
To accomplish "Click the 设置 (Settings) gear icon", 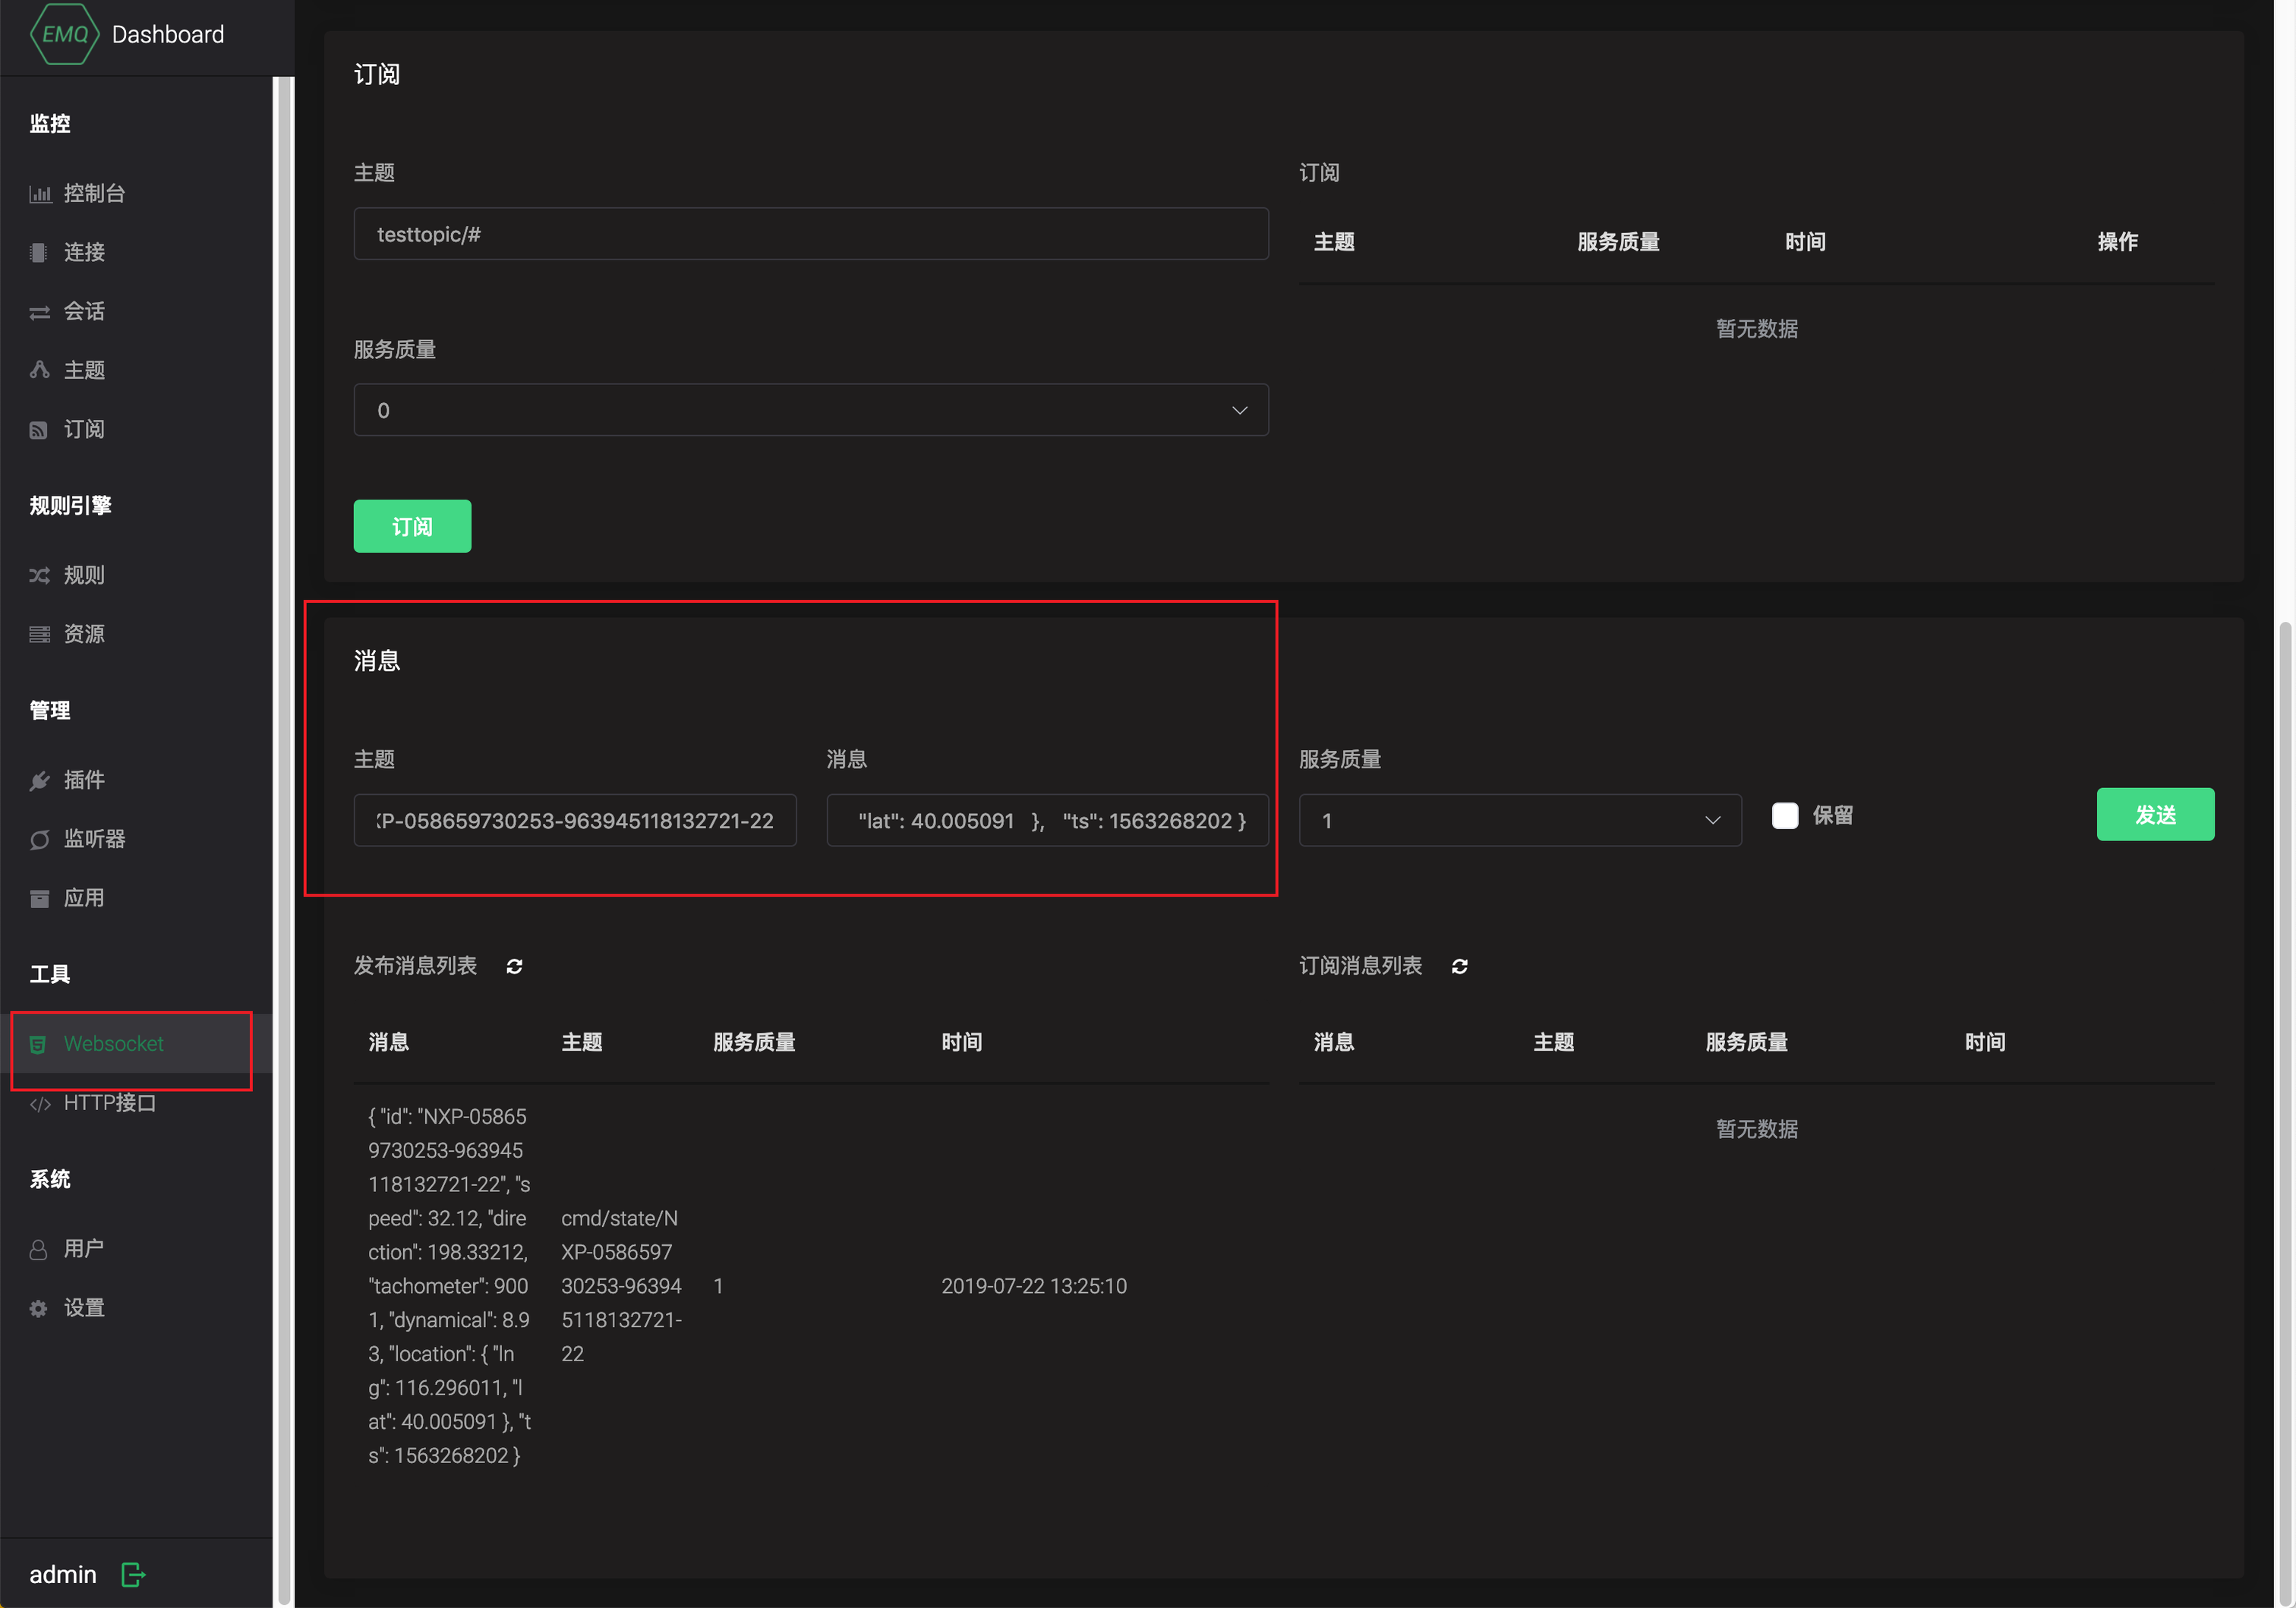I will pyautogui.click(x=39, y=1309).
